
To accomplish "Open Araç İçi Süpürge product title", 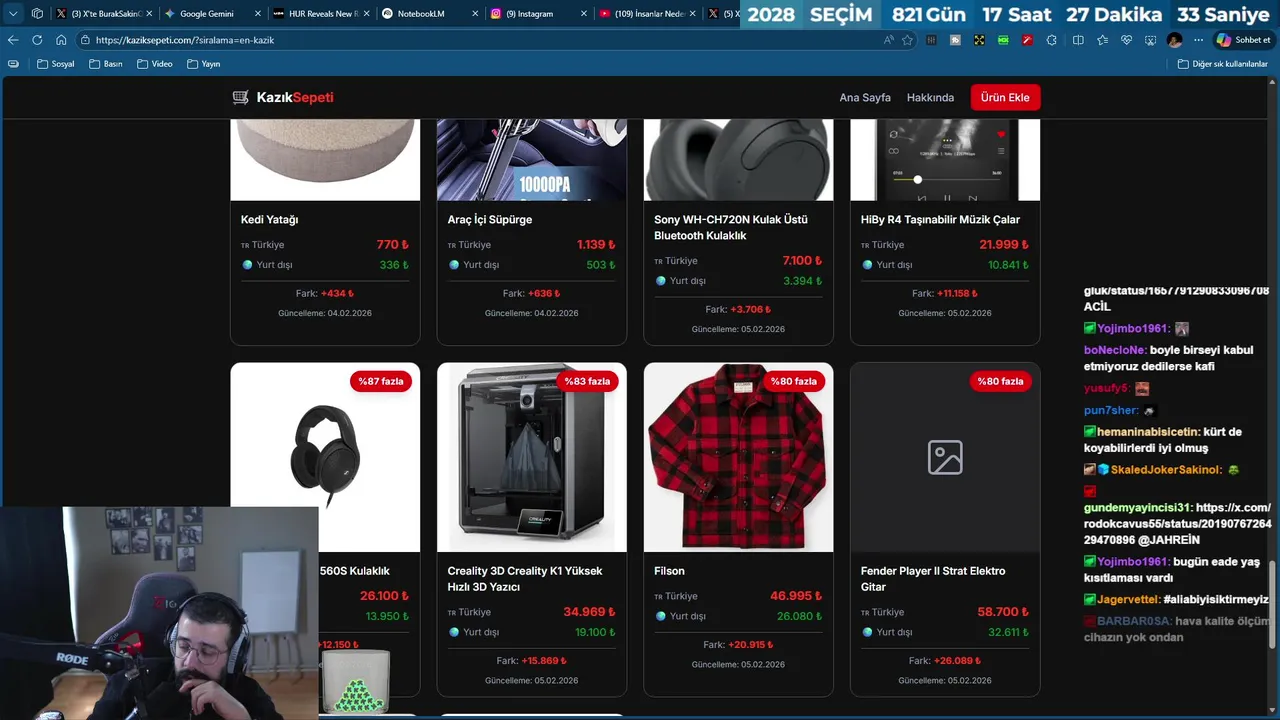I will tap(490, 220).
